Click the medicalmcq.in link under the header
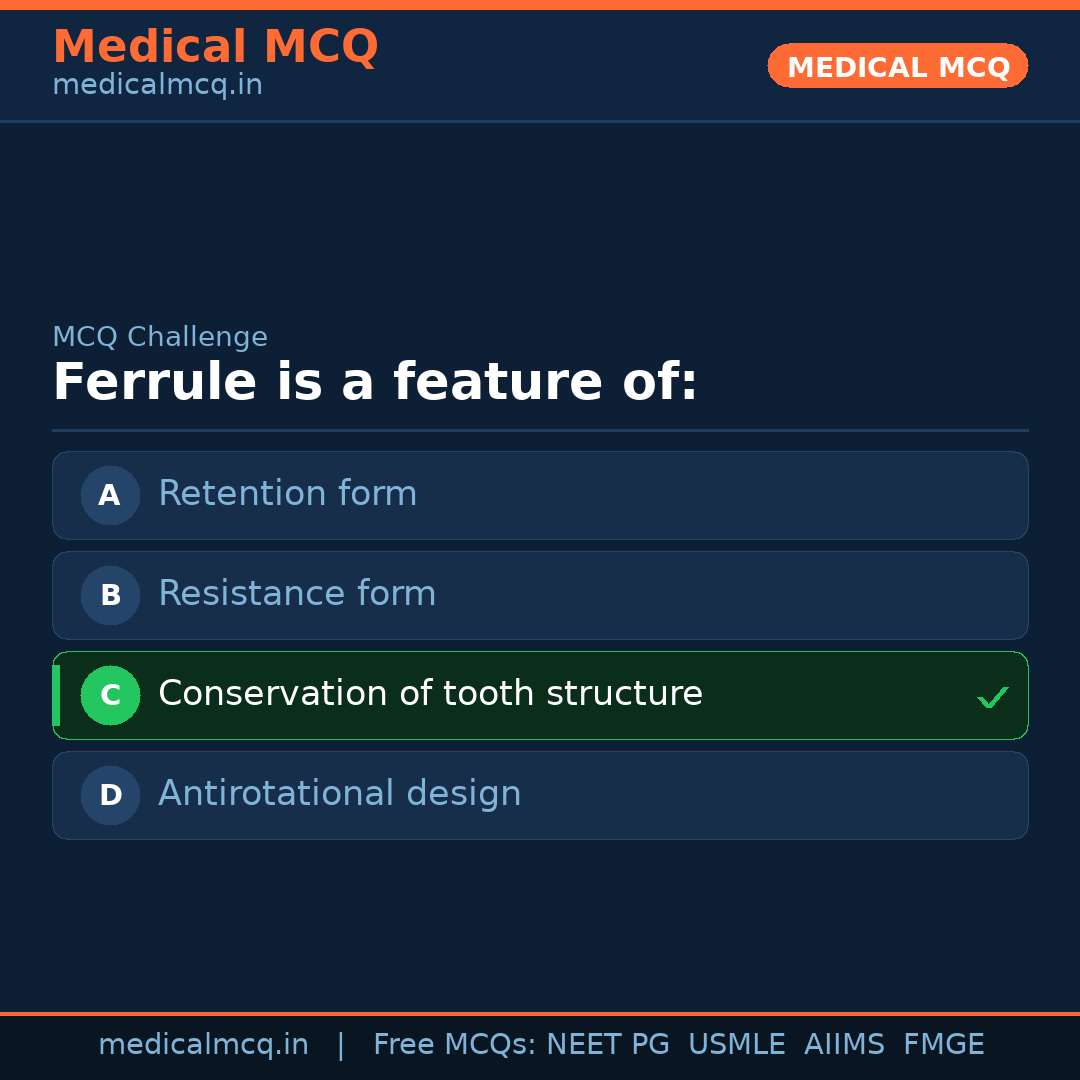Image resolution: width=1080 pixels, height=1080 pixels. (x=156, y=84)
